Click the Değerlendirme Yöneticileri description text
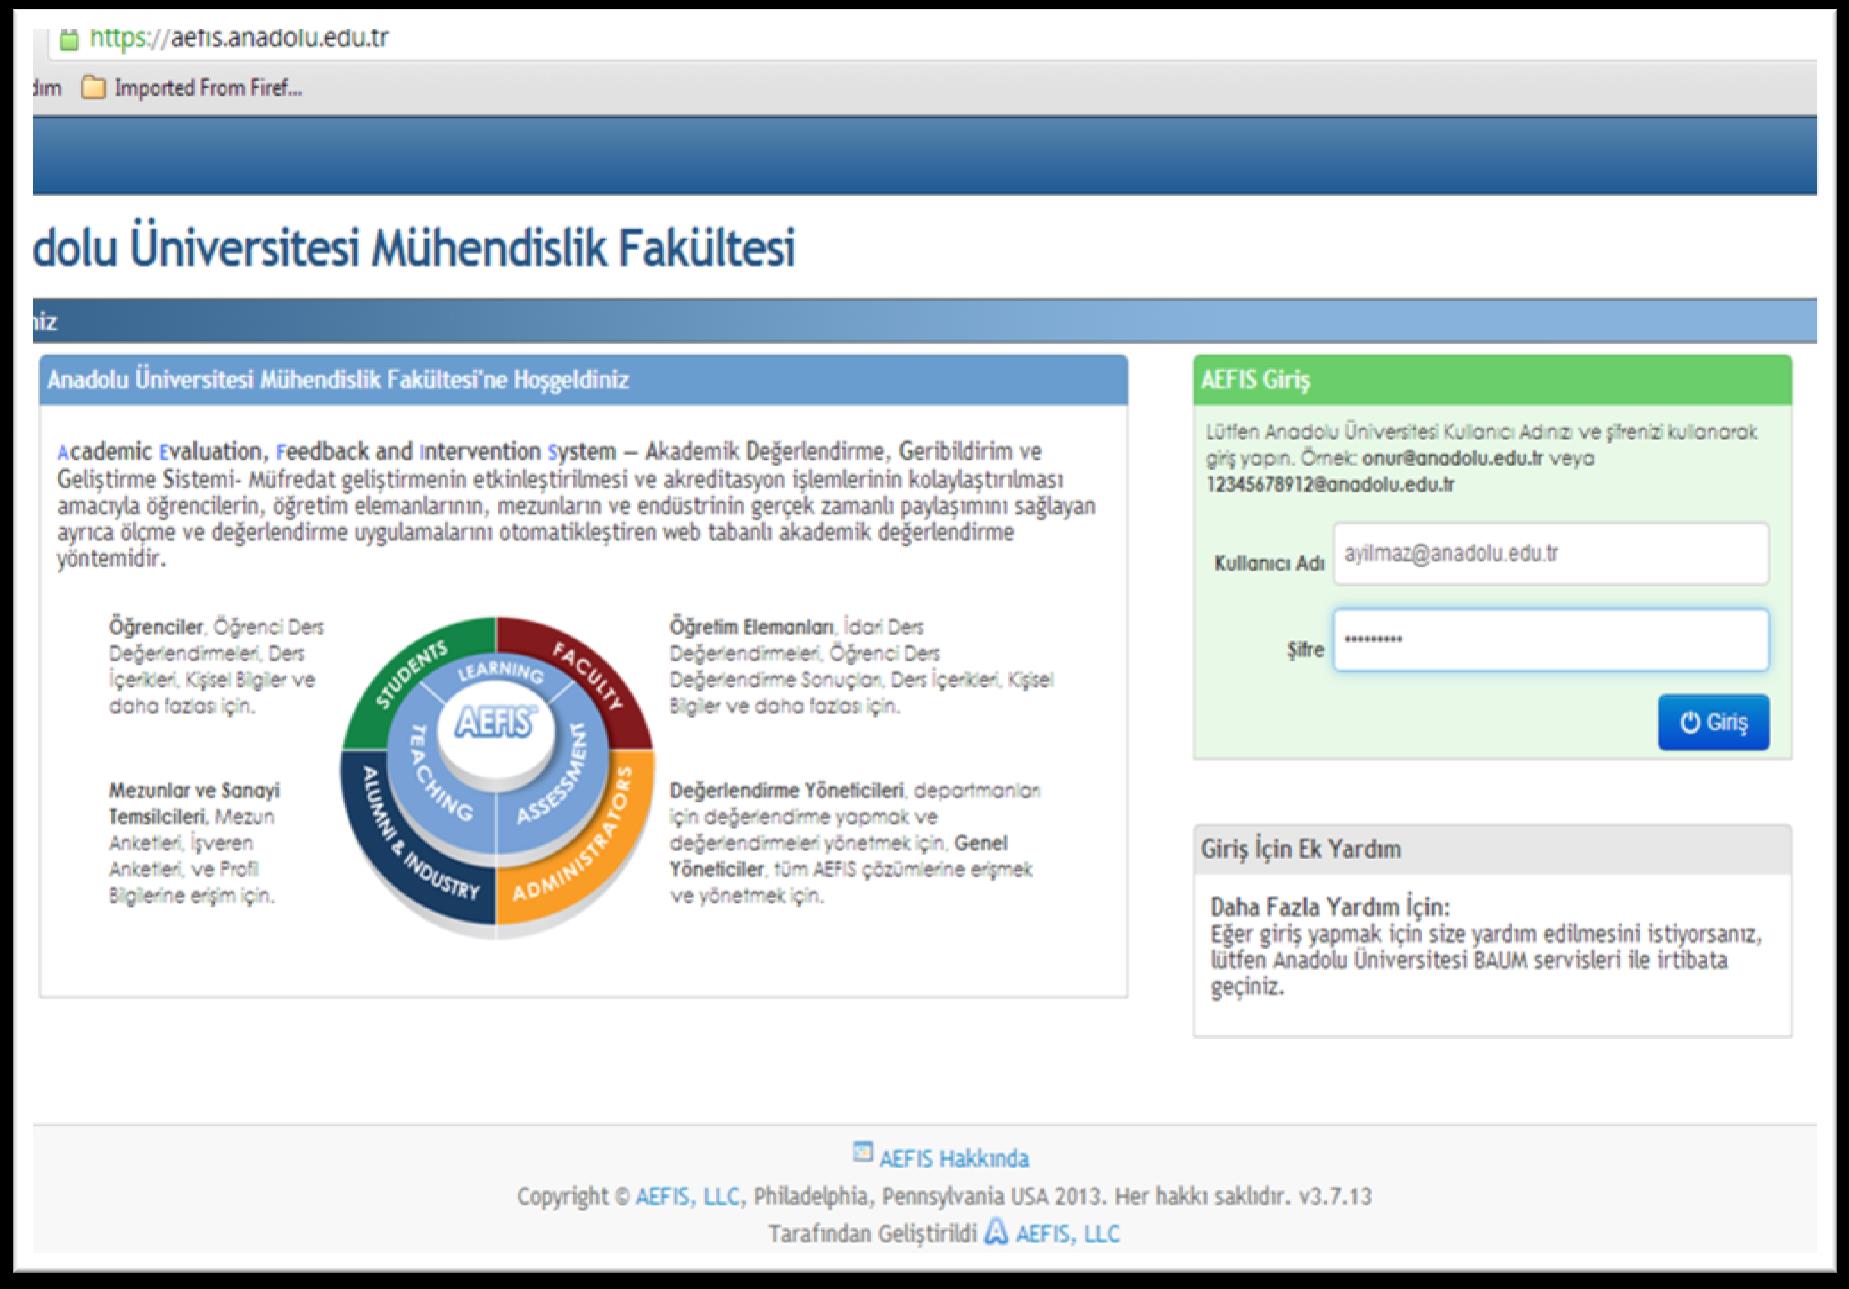Viewport: 1849px width, 1289px height. (856, 842)
